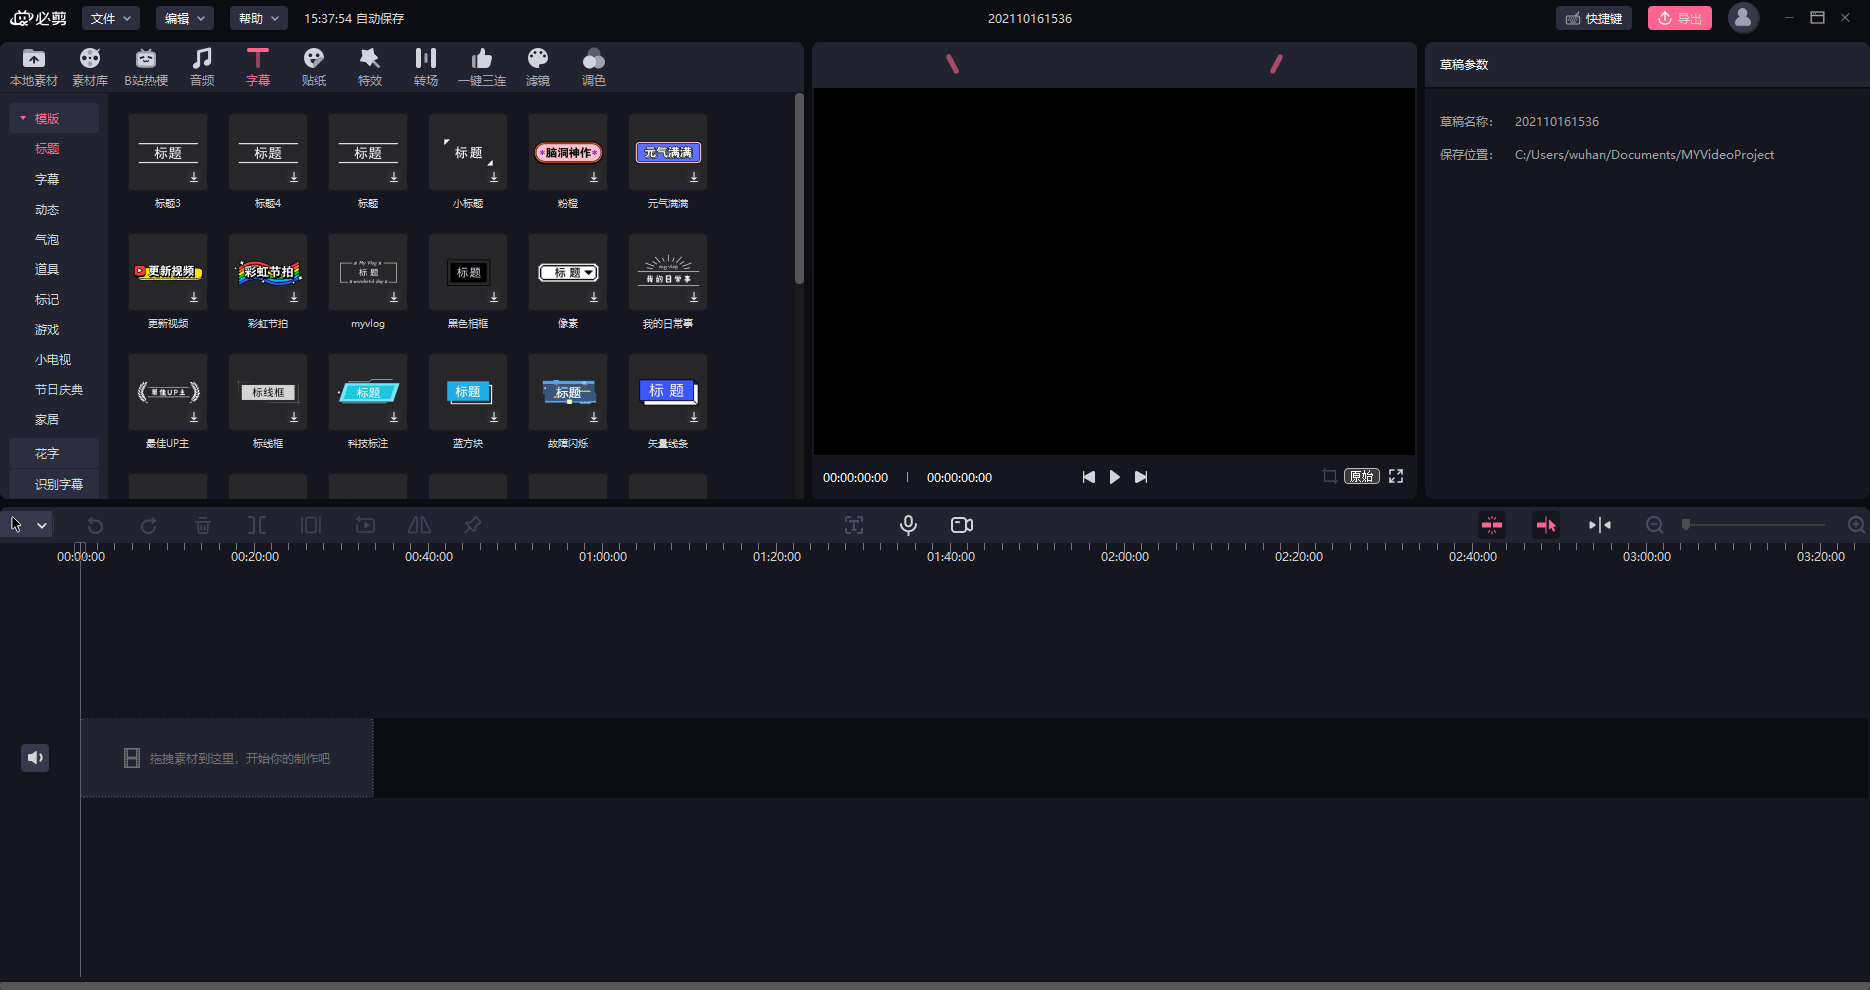1870x990 pixels.
Task: Expand the cursor tool mode dropdown
Action: pyautogui.click(x=42, y=525)
